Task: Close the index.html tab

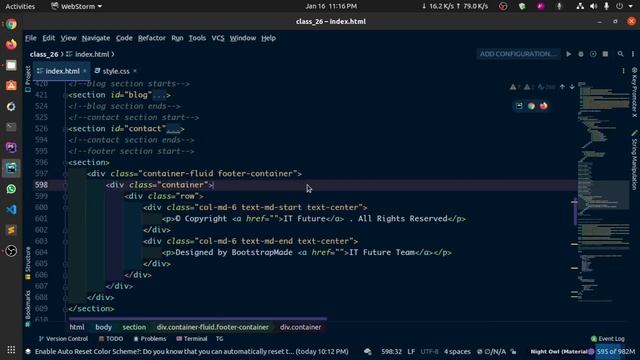Action: (85, 71)
